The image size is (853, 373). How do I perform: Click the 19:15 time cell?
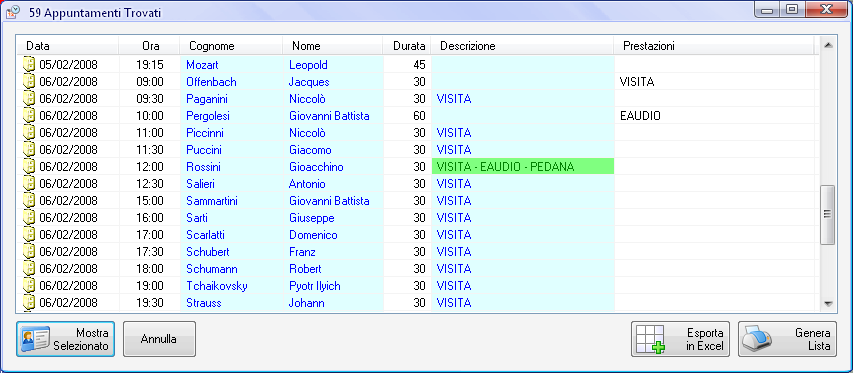[x=150, y=65]
